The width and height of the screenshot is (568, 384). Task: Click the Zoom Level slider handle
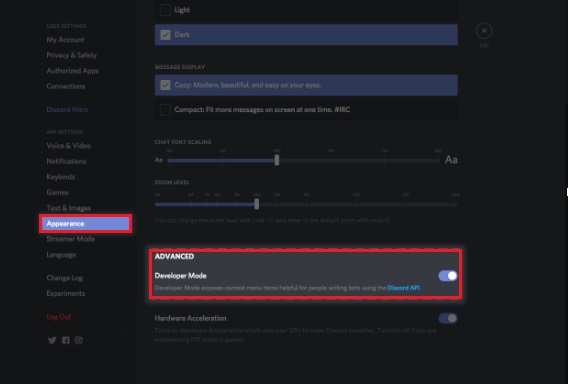pyautogui.click(x=256, y=204)
